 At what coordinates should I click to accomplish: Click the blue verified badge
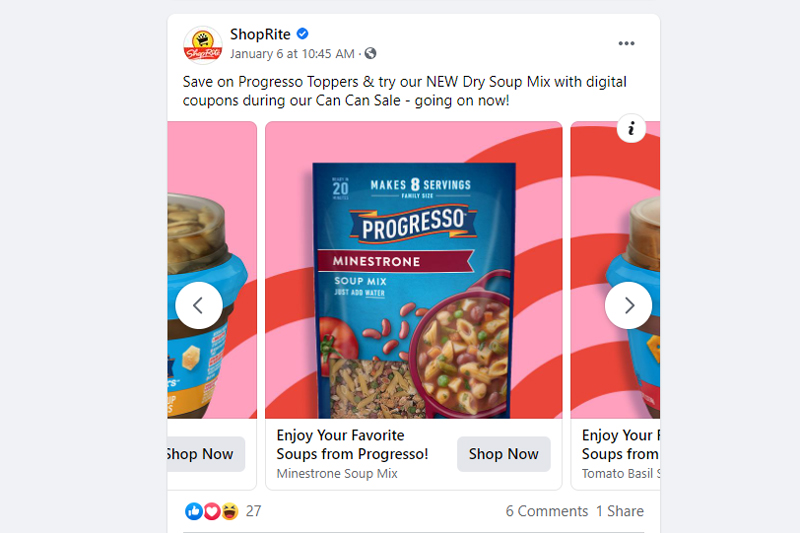303,34
